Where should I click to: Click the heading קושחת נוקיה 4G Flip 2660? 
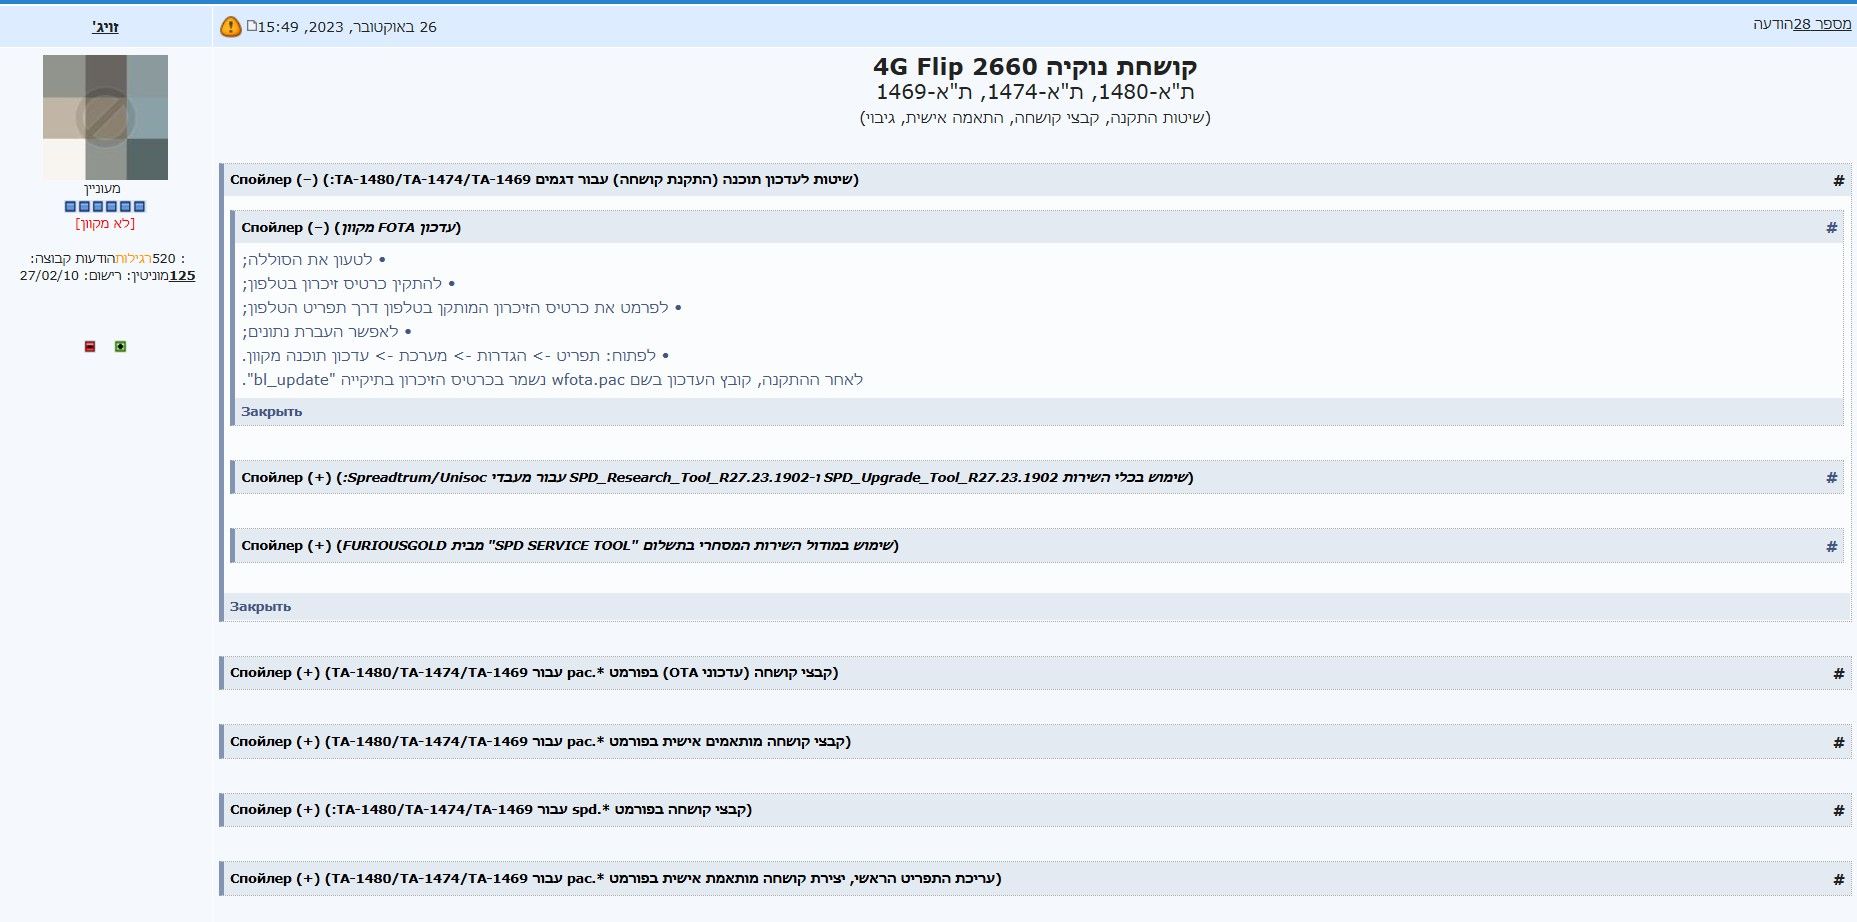1035,67
